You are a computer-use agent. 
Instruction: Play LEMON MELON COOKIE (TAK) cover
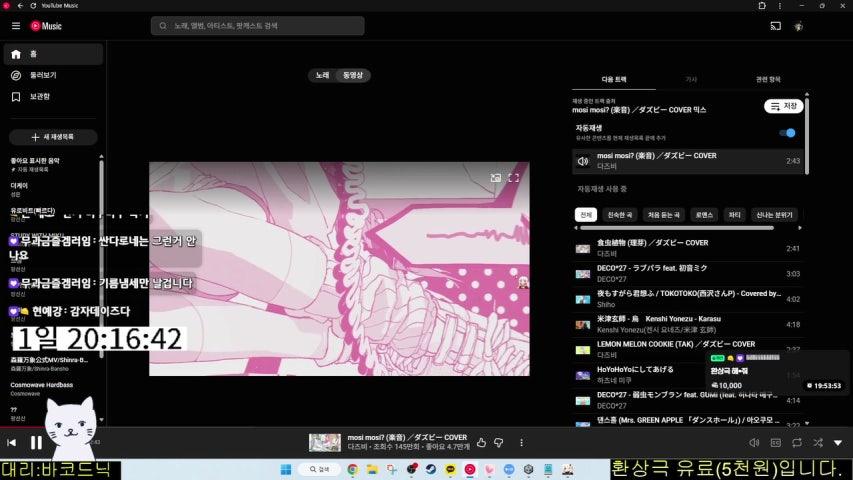coord(688,349)
